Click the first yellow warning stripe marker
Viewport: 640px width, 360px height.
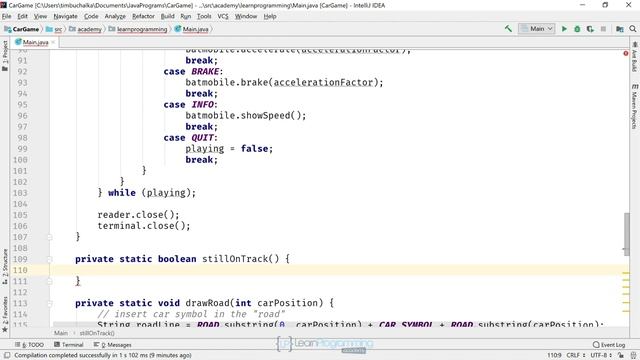[626, 273]
